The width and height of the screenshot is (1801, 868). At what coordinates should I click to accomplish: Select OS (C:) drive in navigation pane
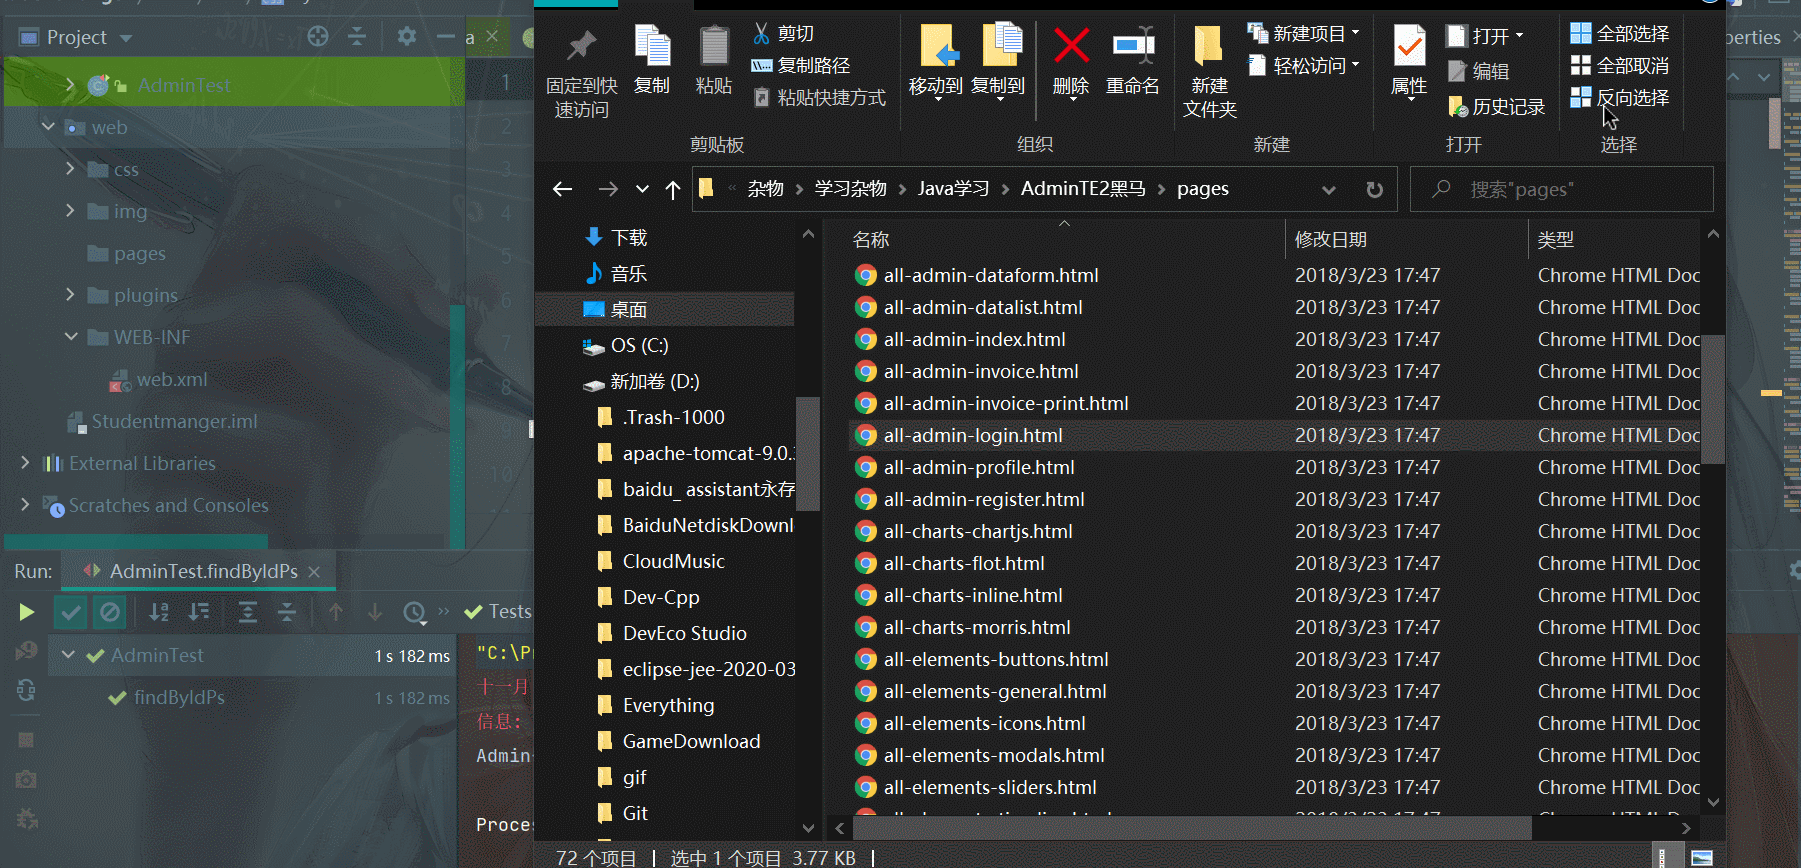point(639,346)
